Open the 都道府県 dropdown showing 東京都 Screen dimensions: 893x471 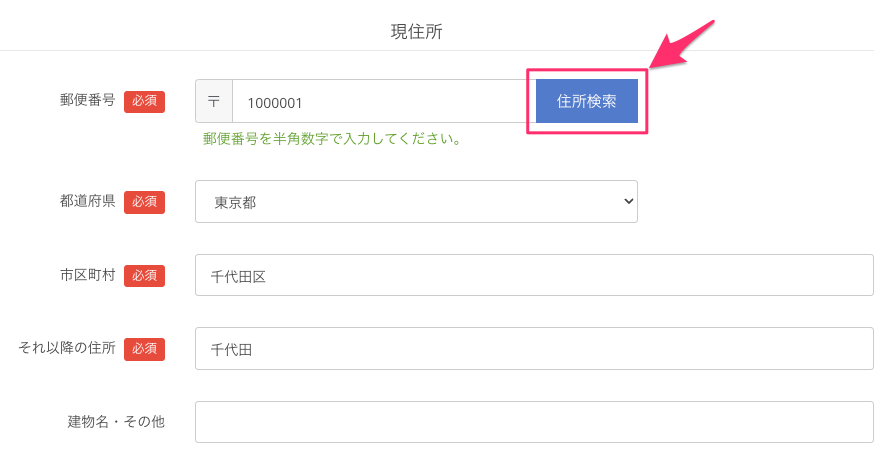[416, 201]
